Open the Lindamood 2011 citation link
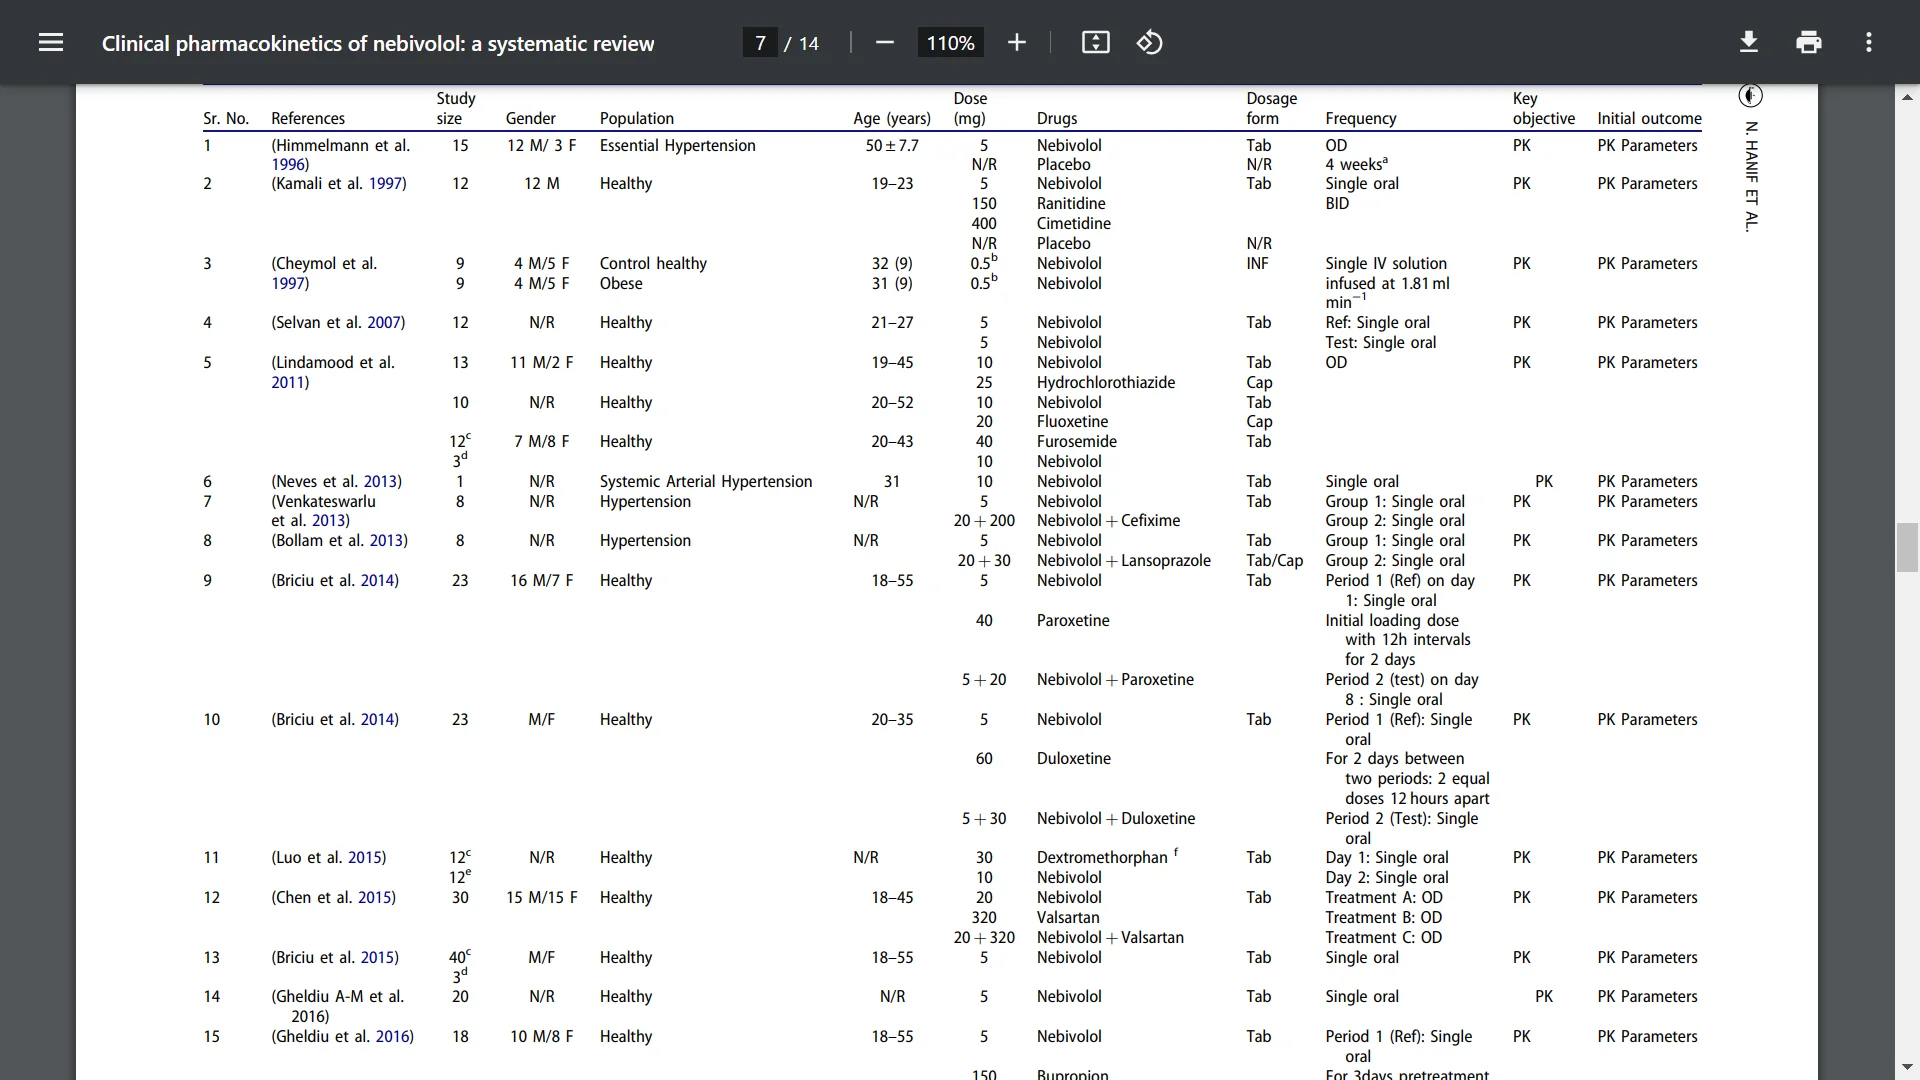1920x1080 pixels. coord(289,383)
